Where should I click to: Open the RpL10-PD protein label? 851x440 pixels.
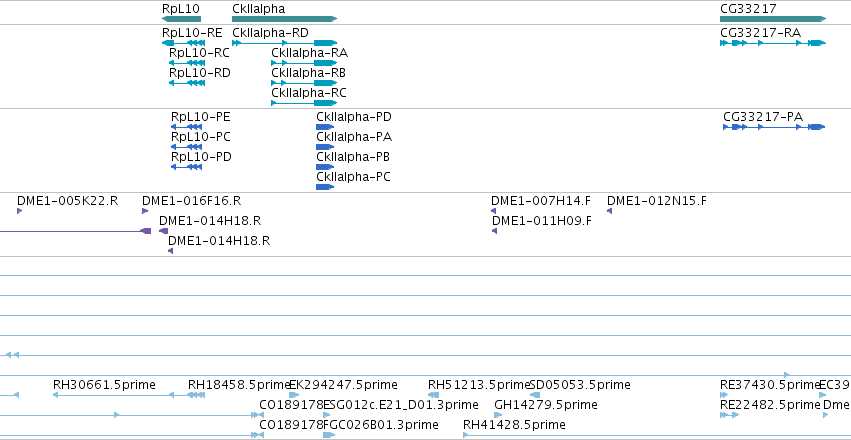click(201, 157)
